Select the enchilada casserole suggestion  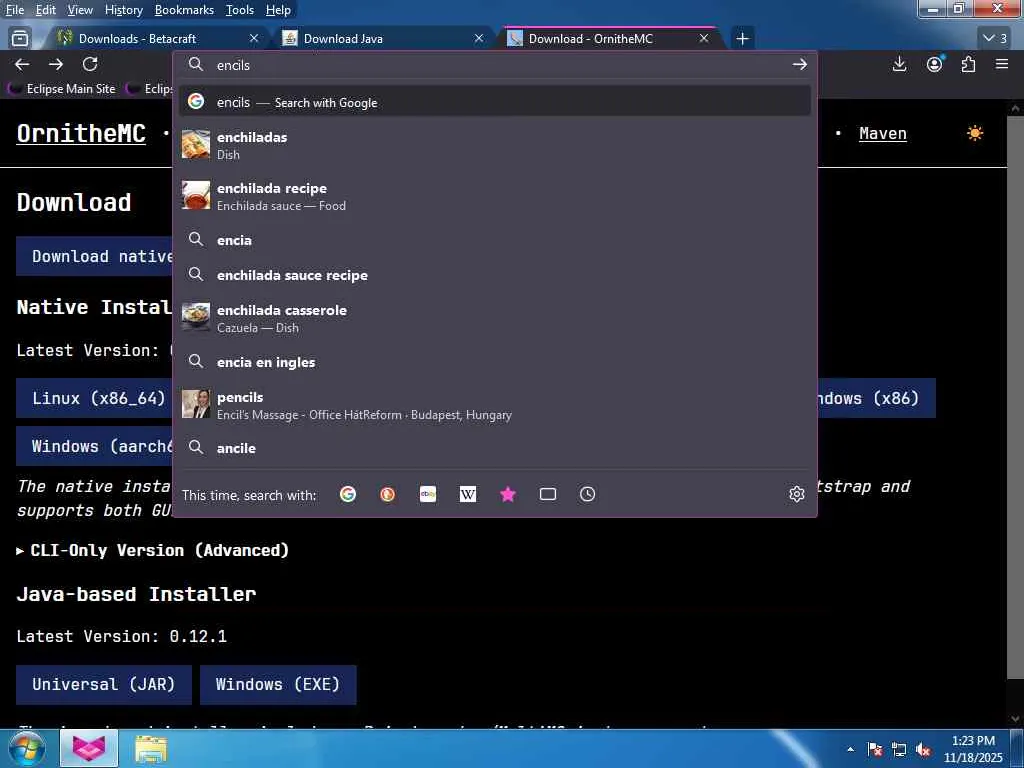(495, 318)
